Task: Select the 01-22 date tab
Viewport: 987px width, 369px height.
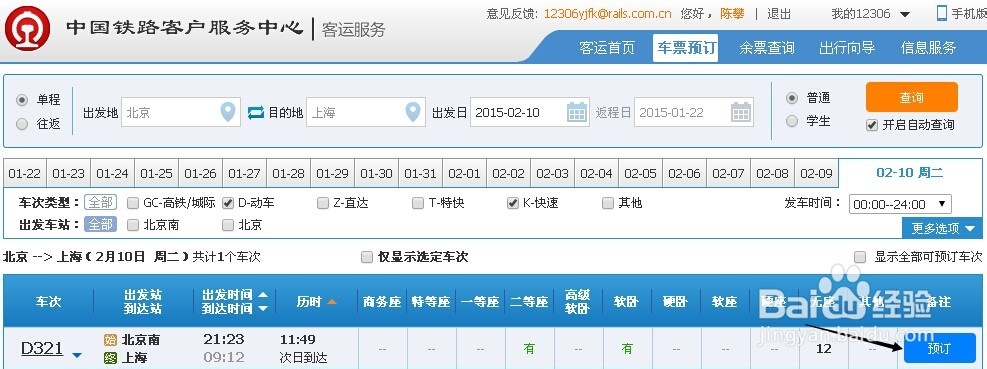Action: tap(25, 173)
